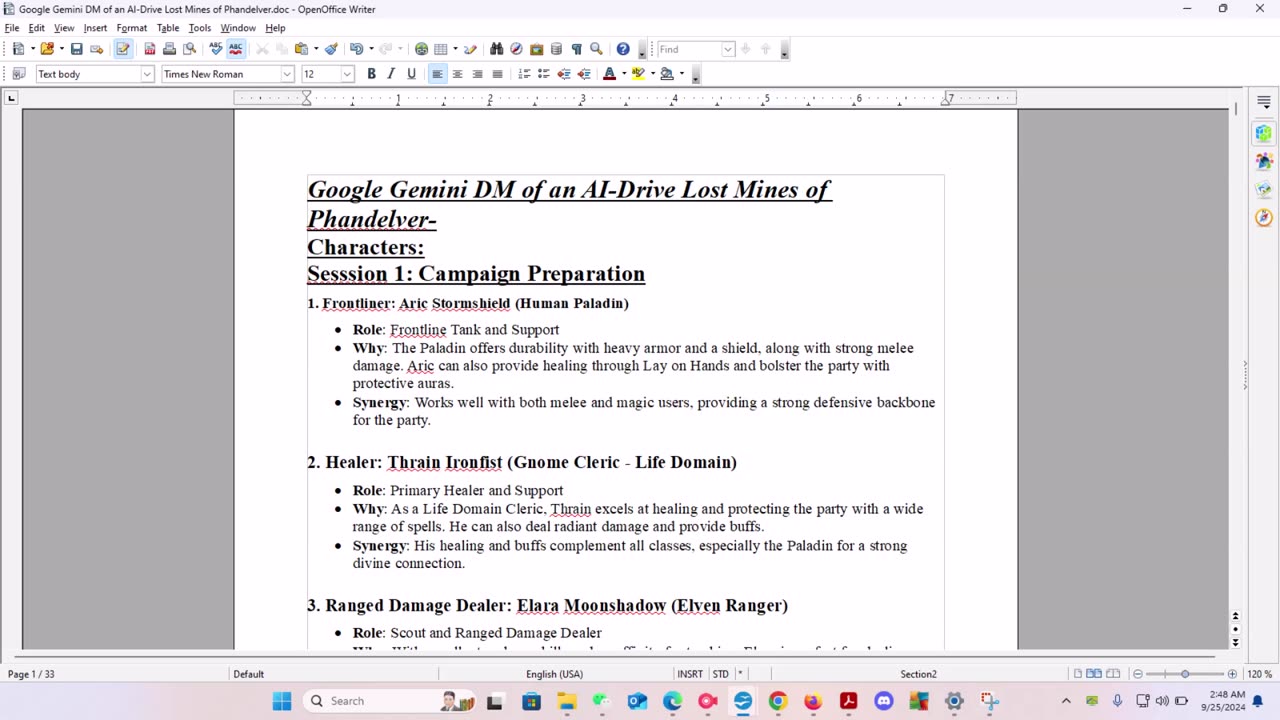
Task: Apply Highlighting color swatch
Action: tap(638, 74)
